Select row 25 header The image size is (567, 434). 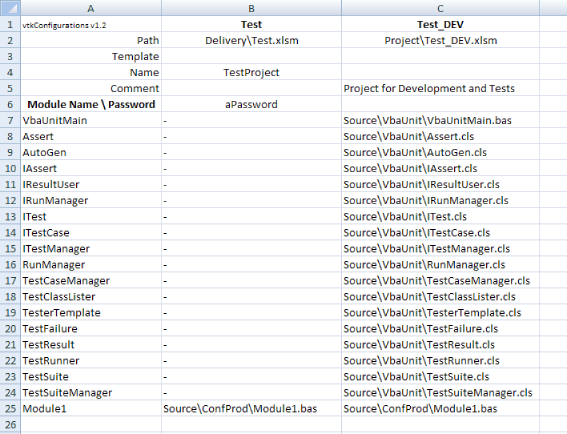[x=10, y=408]
